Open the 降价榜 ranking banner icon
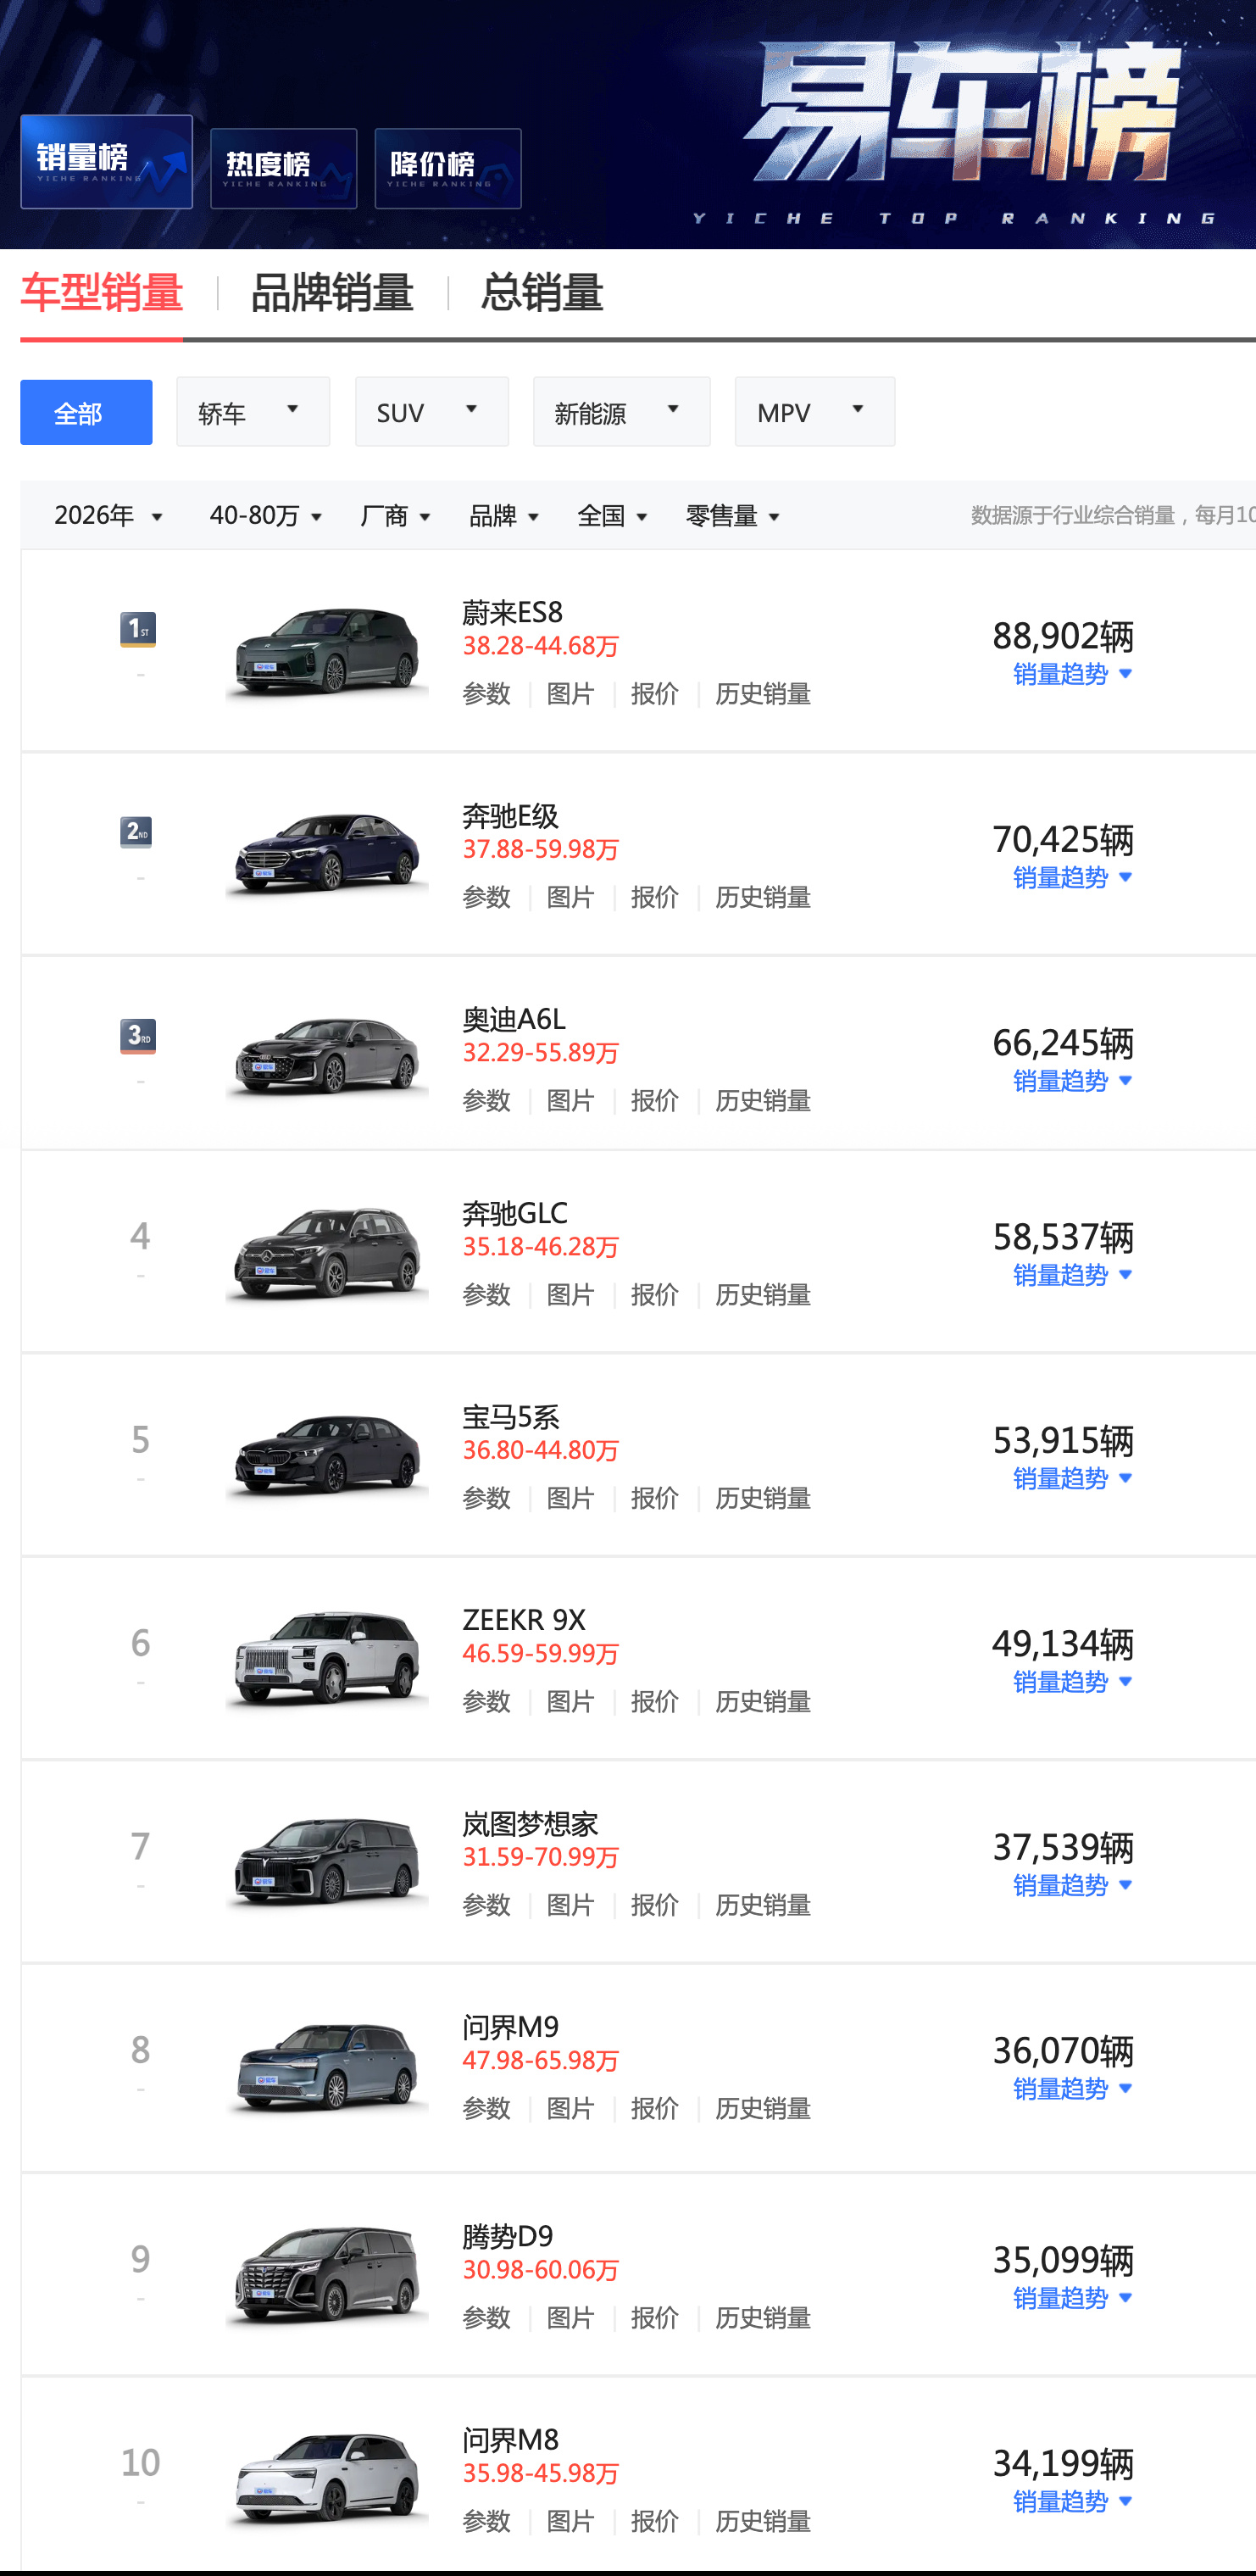This screenshot has width=1256, height=2576. click(447, 168)
